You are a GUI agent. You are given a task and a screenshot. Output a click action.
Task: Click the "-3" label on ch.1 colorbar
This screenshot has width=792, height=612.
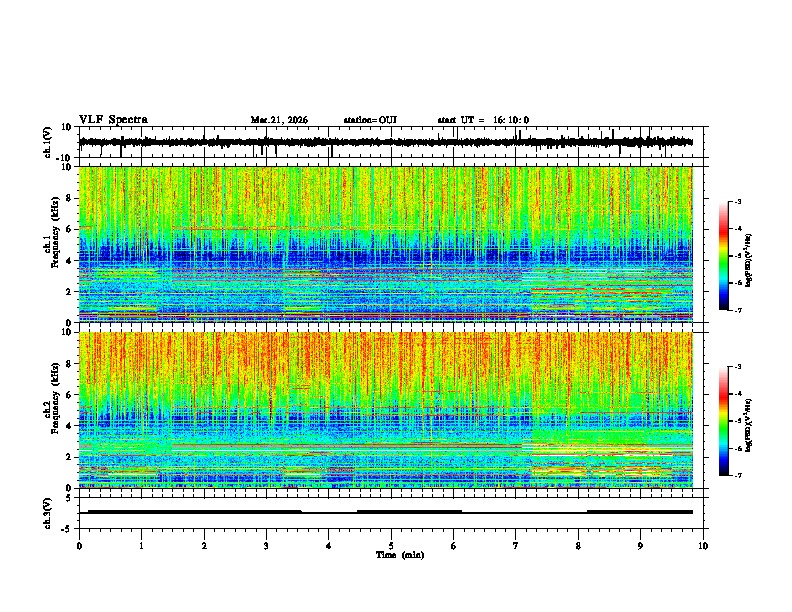pyautogui.click(x=737, y=201)
